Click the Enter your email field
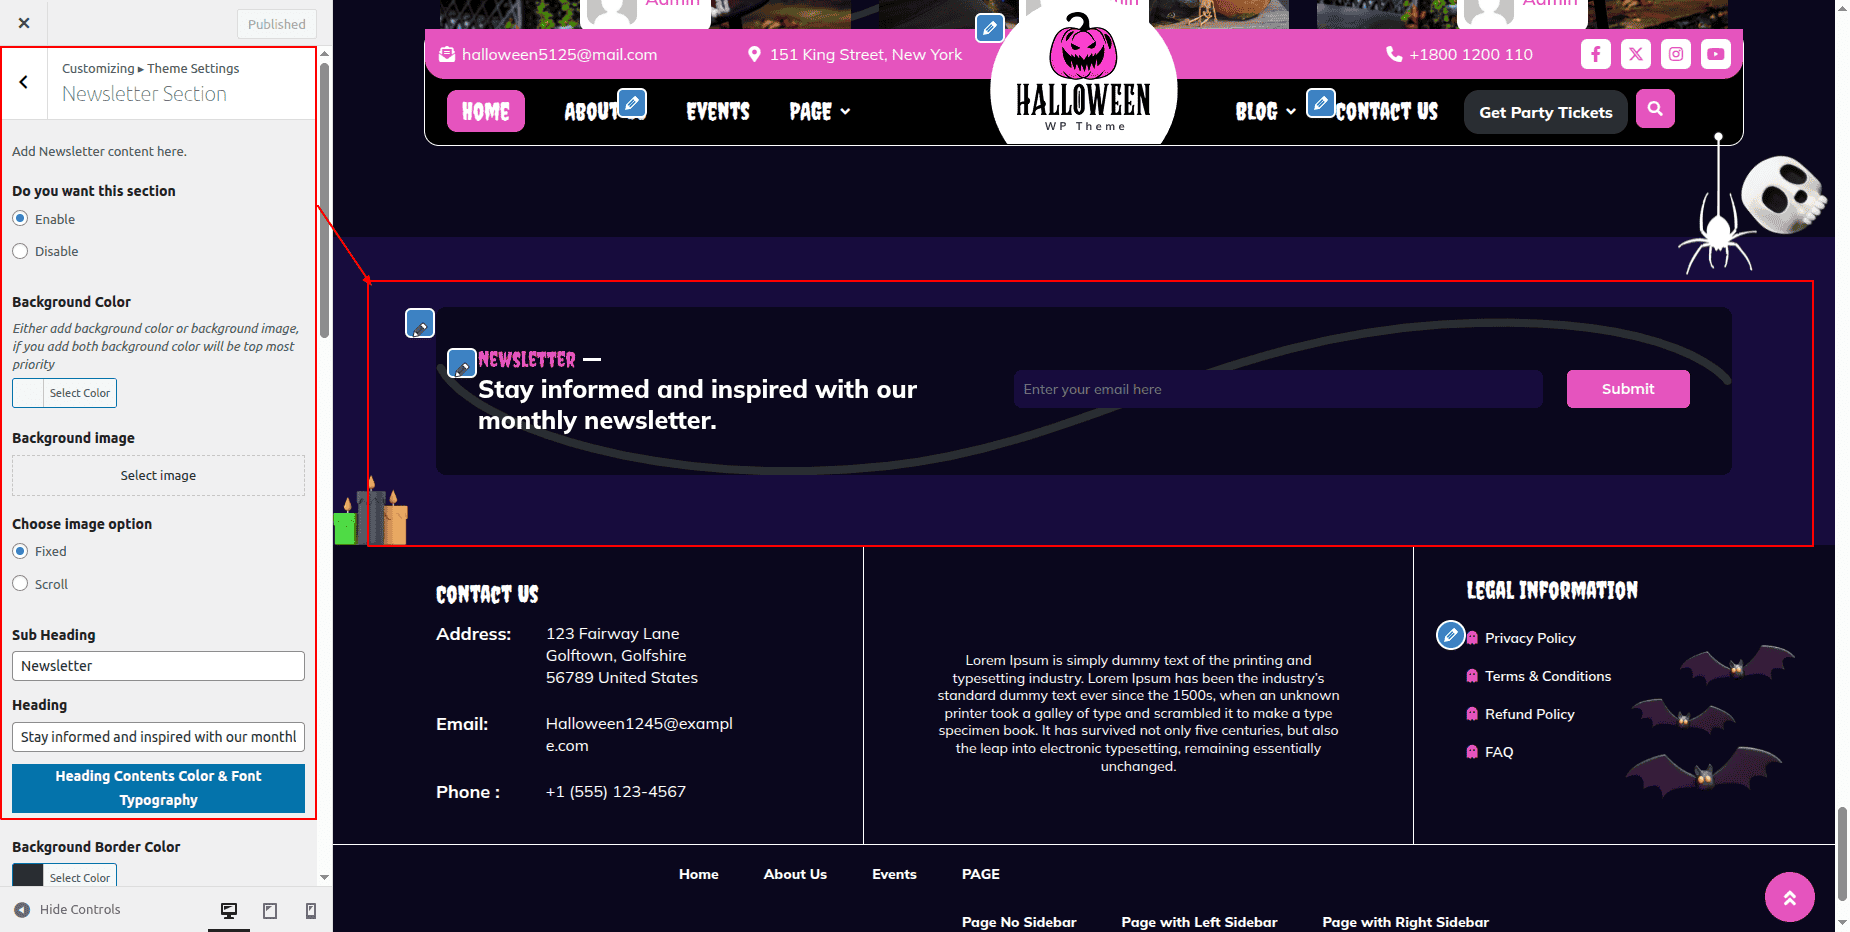The image size is (1850, 932). [1277, 389]
